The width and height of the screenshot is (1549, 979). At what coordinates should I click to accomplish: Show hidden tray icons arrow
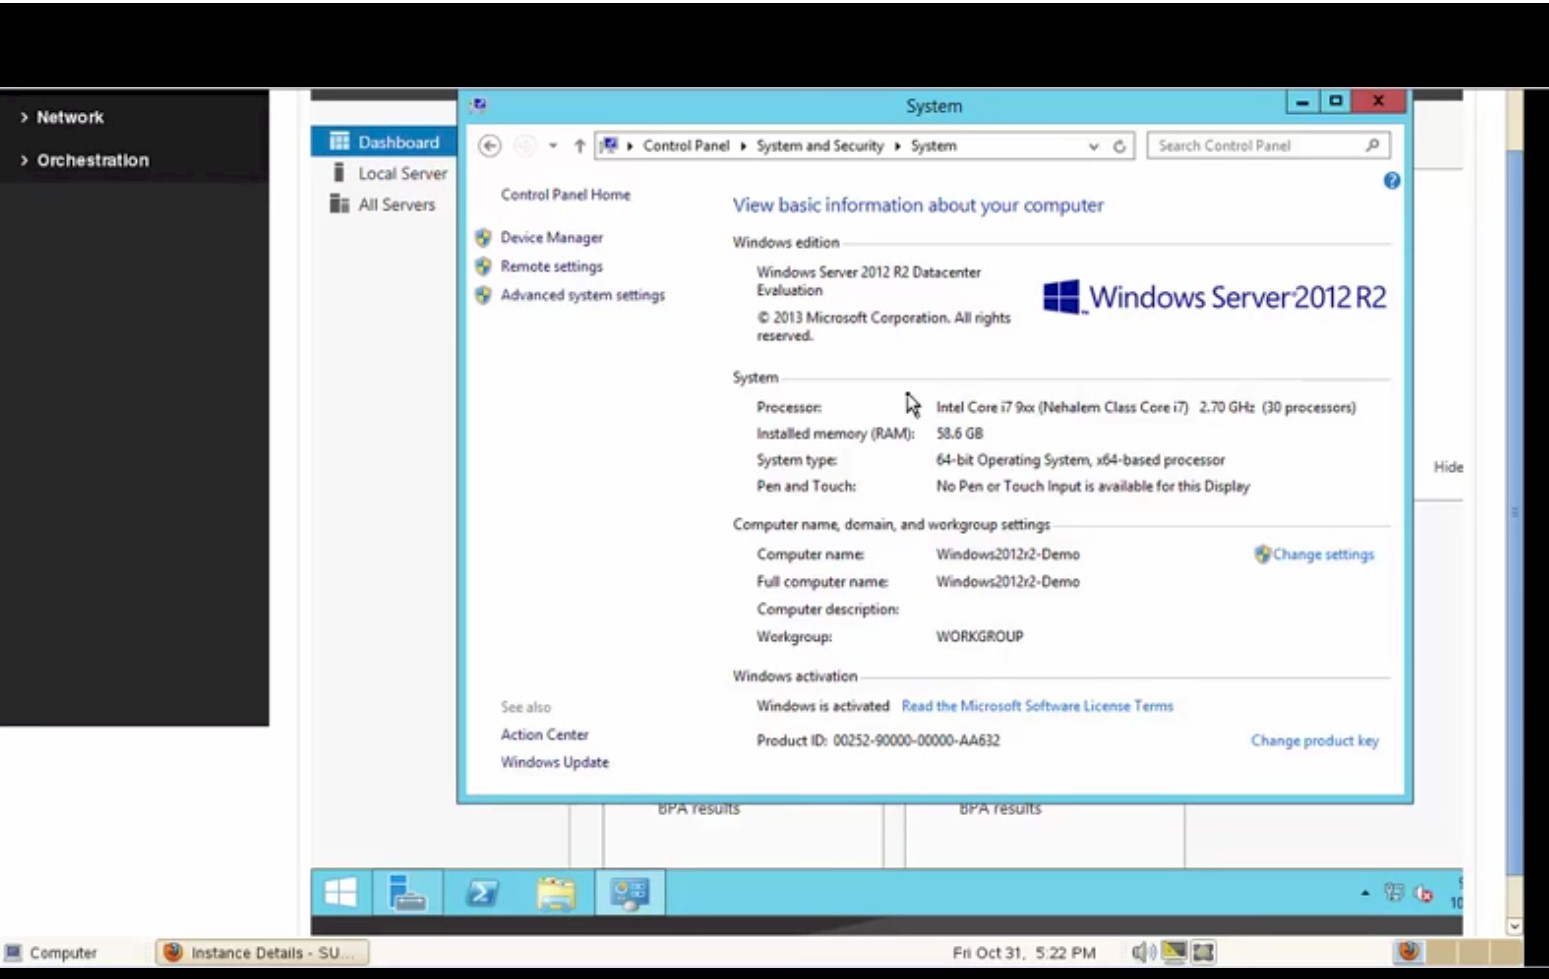coord(1365,893)
